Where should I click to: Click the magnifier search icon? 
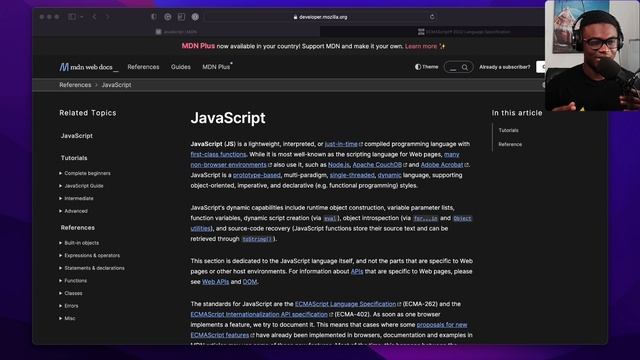coord(465,67)
